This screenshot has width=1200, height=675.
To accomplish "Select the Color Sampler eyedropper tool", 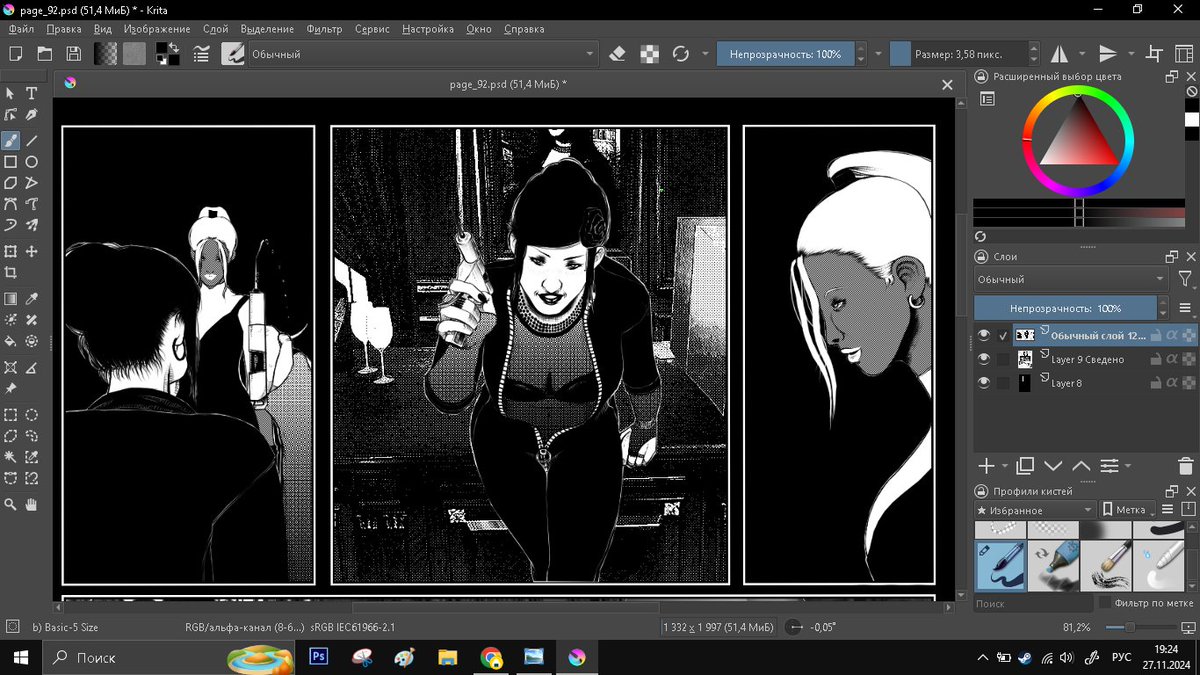I will click(32, 299).
